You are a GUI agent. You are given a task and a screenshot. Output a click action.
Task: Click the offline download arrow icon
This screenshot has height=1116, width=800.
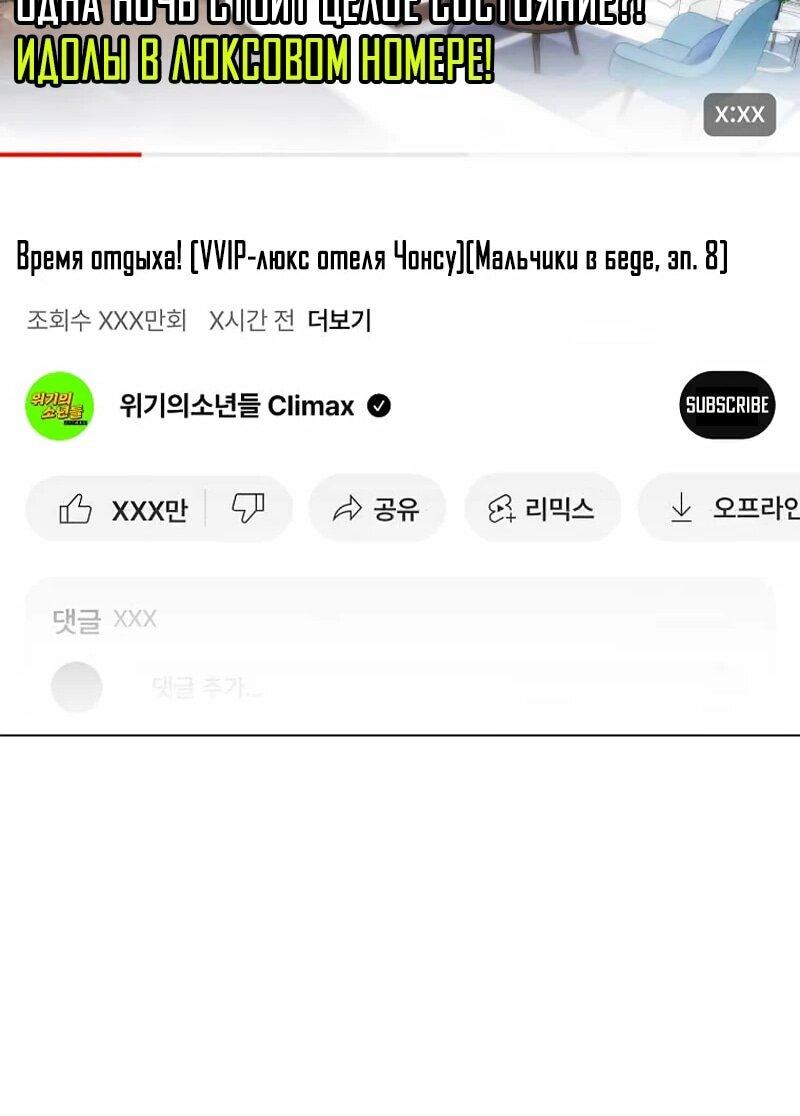pyautogui.click(x=681, y=507)
